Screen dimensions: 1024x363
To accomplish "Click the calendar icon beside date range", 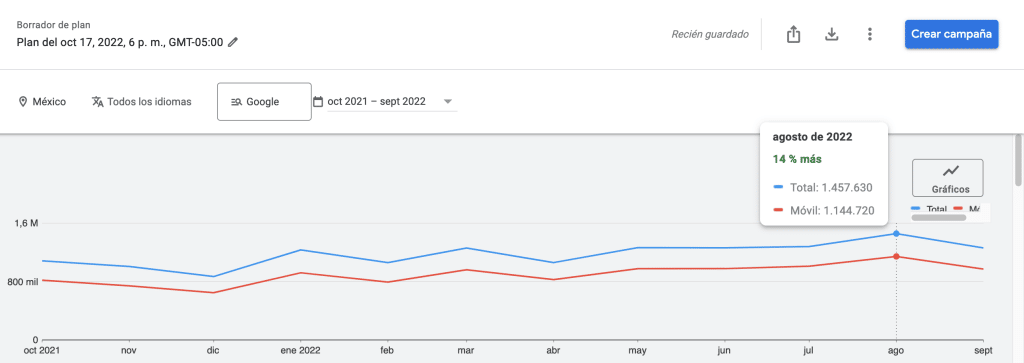I will (x=318, y=102).
